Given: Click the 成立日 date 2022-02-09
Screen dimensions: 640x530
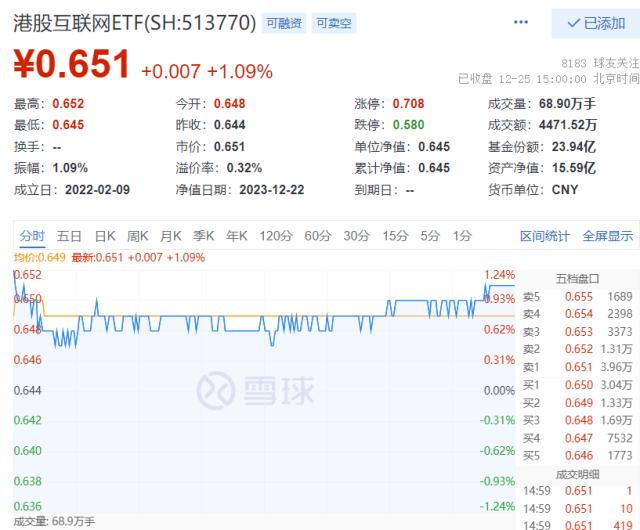Looking at the screenshot, I should (x=97, y=190).
